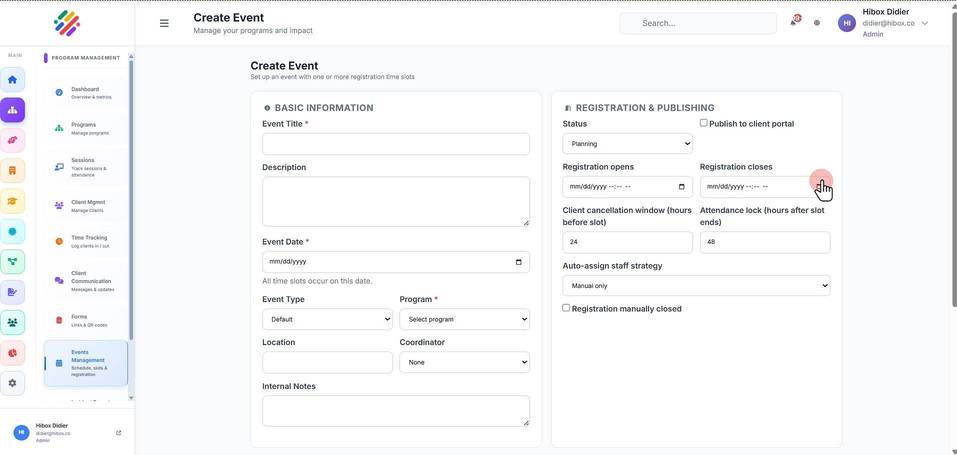Edit the Client cancellation window value 24
This screenshot has width=957, height=455.
(627, 242)
